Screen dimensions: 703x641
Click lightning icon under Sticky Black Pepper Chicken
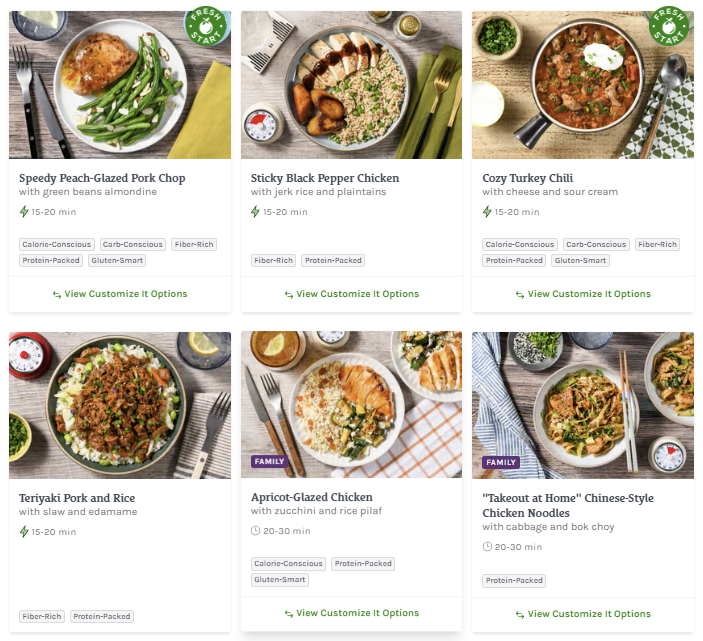click(256, 212)
